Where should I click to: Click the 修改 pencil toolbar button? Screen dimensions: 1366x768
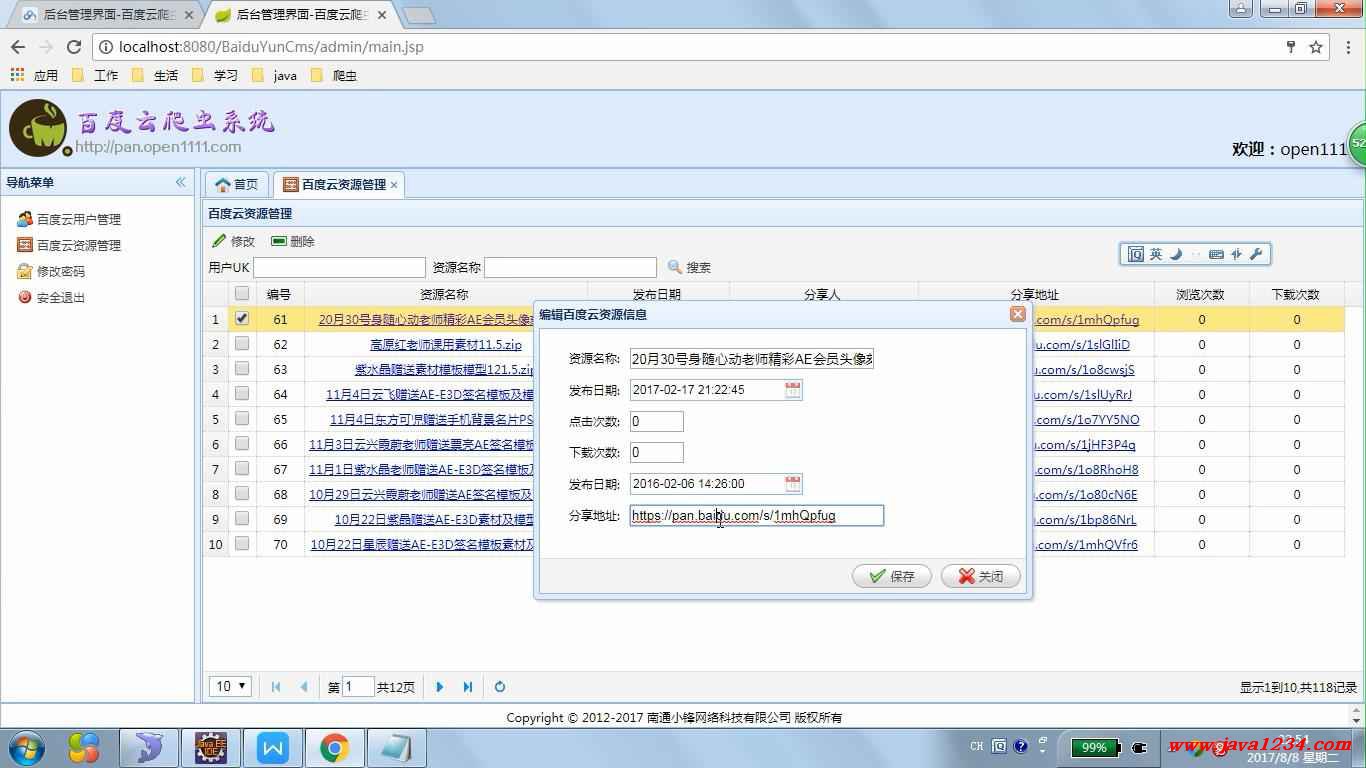(x=233, y=241)
